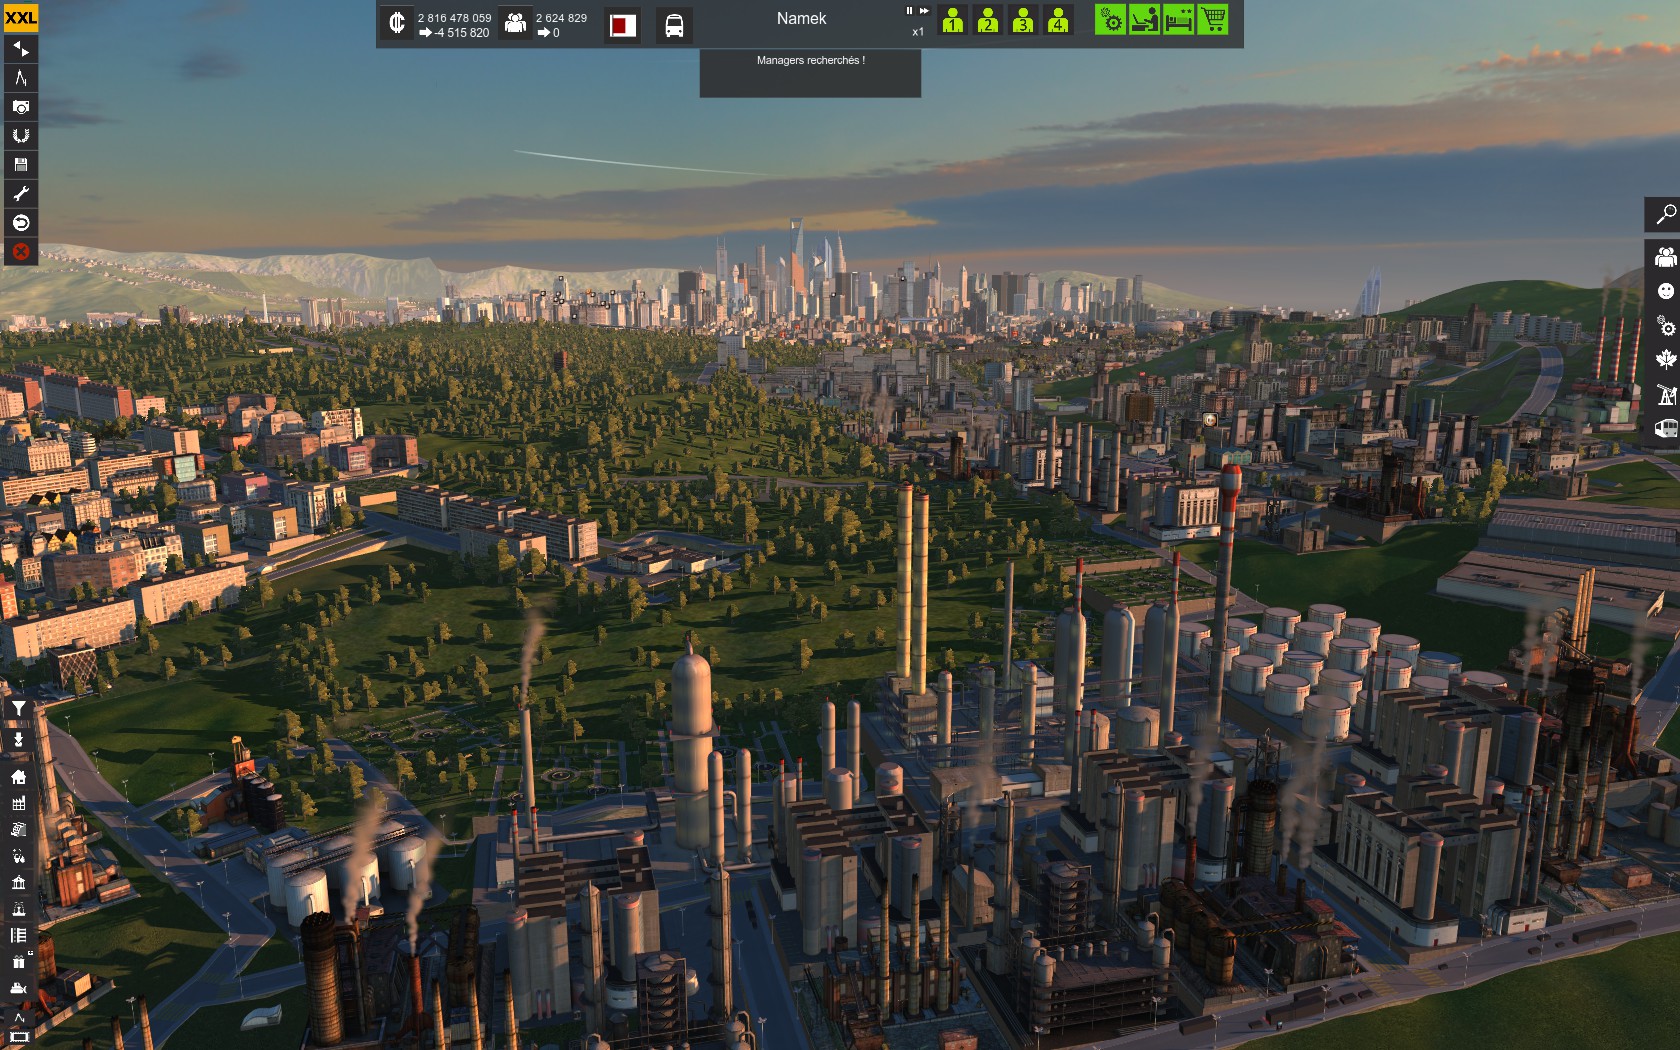Select green worker class 3 icon

tap(1023, 20)
